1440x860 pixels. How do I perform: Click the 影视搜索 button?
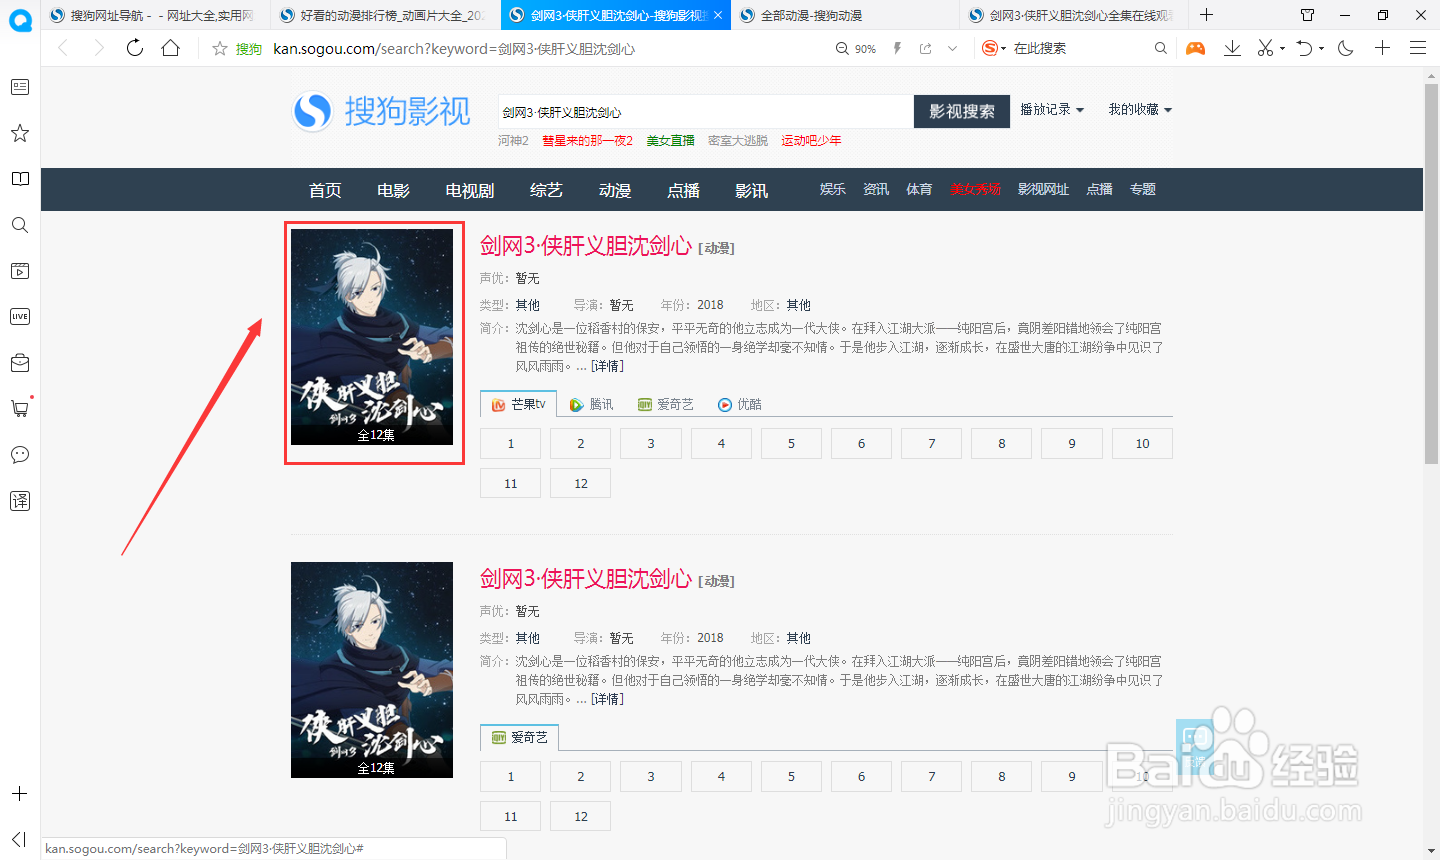962,112
